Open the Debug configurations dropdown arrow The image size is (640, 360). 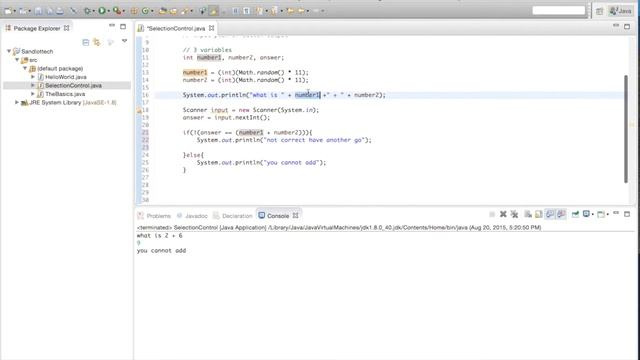93,11
